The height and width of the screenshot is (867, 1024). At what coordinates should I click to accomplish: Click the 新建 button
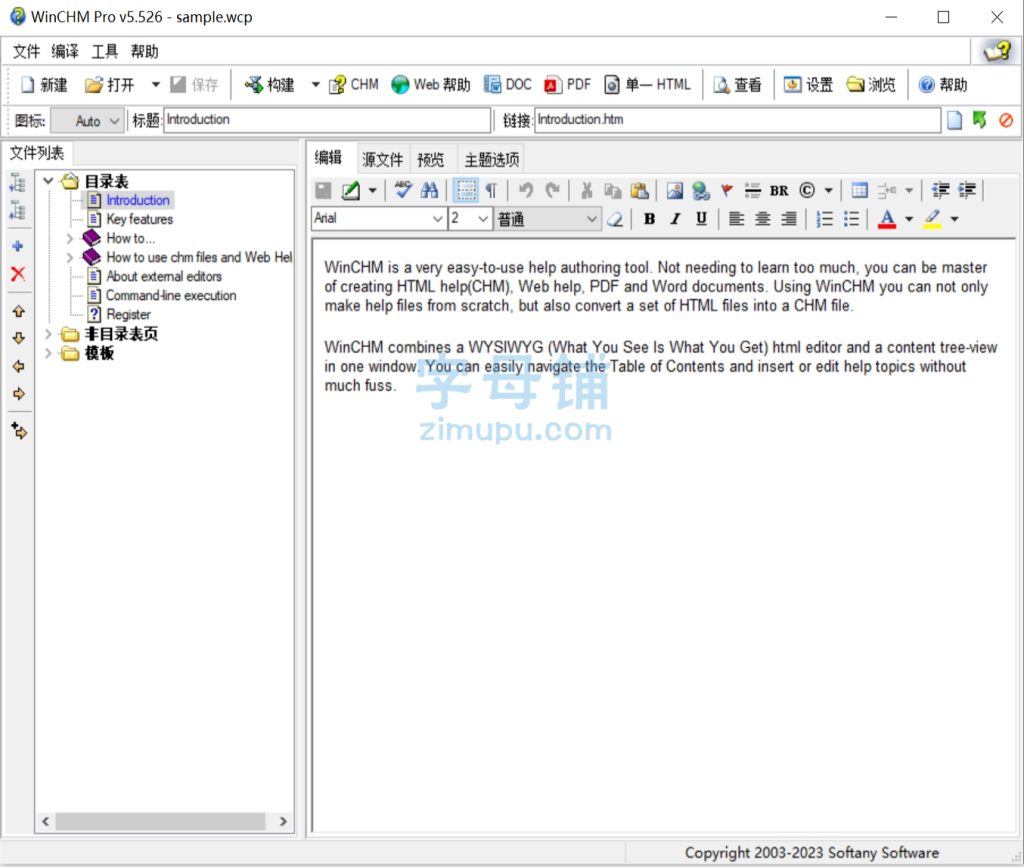coord(44,84)
